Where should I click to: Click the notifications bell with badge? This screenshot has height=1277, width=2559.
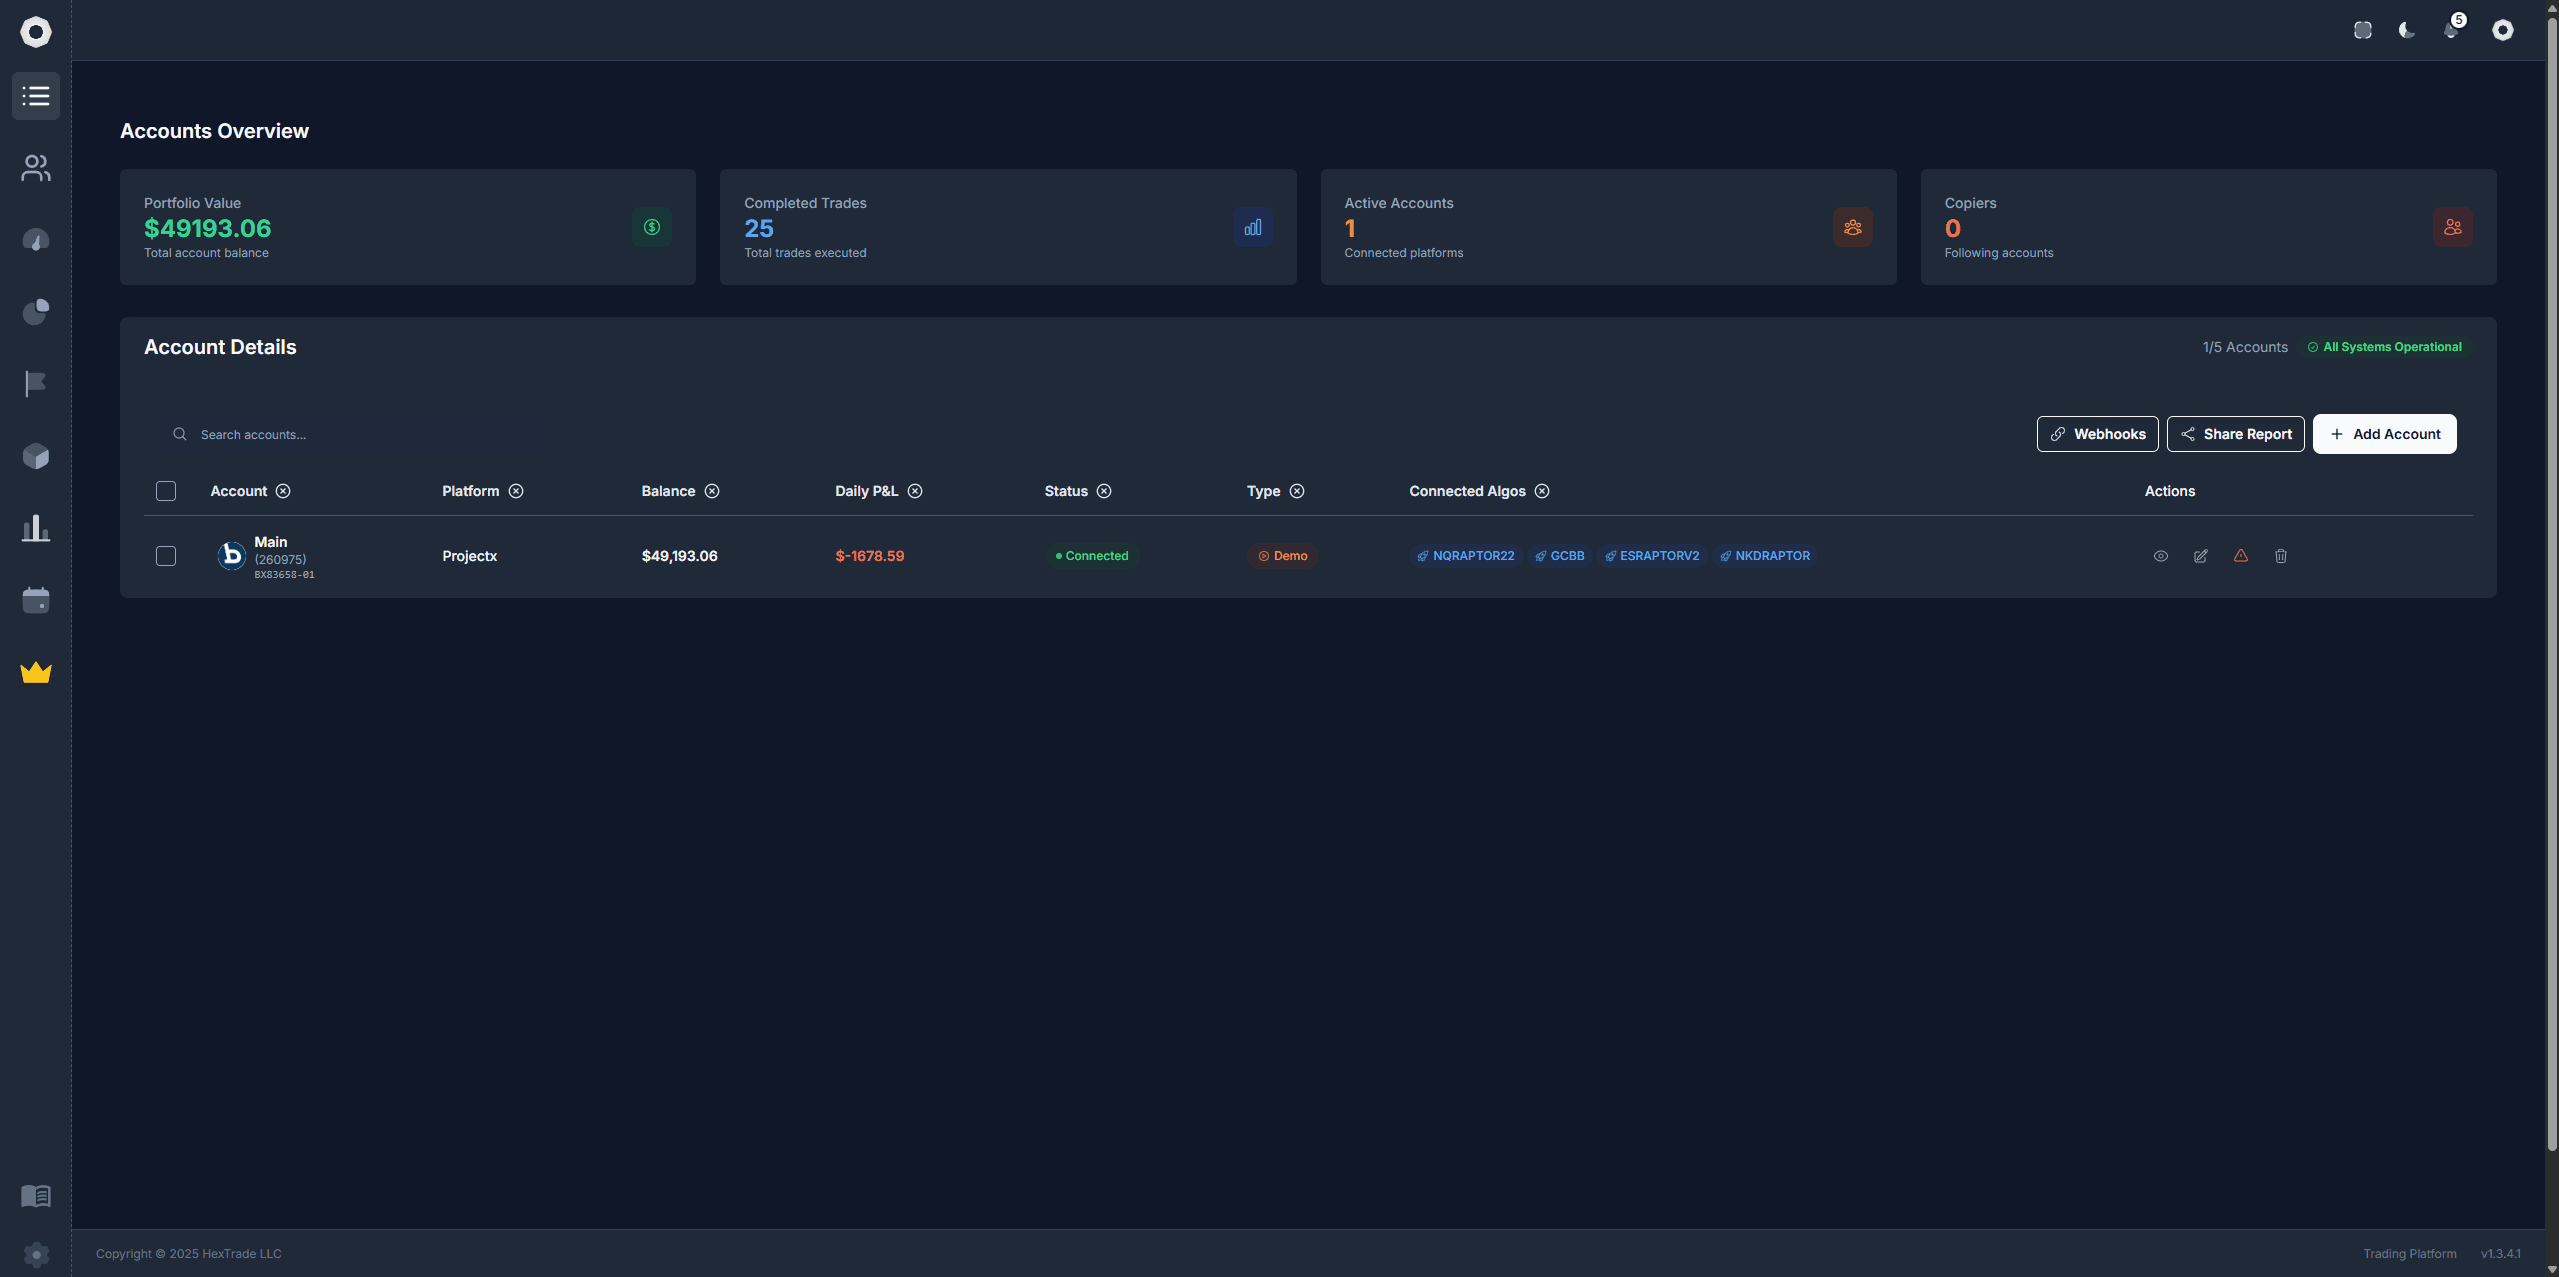[x=2451, y=30]
